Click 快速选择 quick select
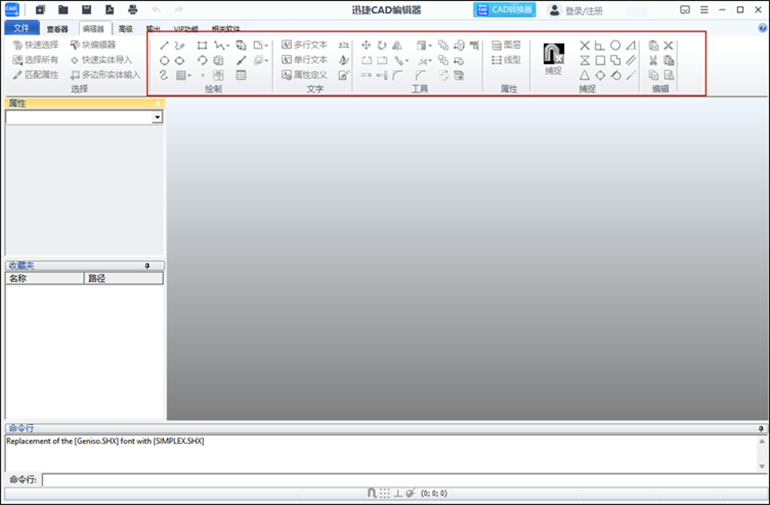This screenshot has height=505, width=770. pyautogui.click(x=35, y=45)
